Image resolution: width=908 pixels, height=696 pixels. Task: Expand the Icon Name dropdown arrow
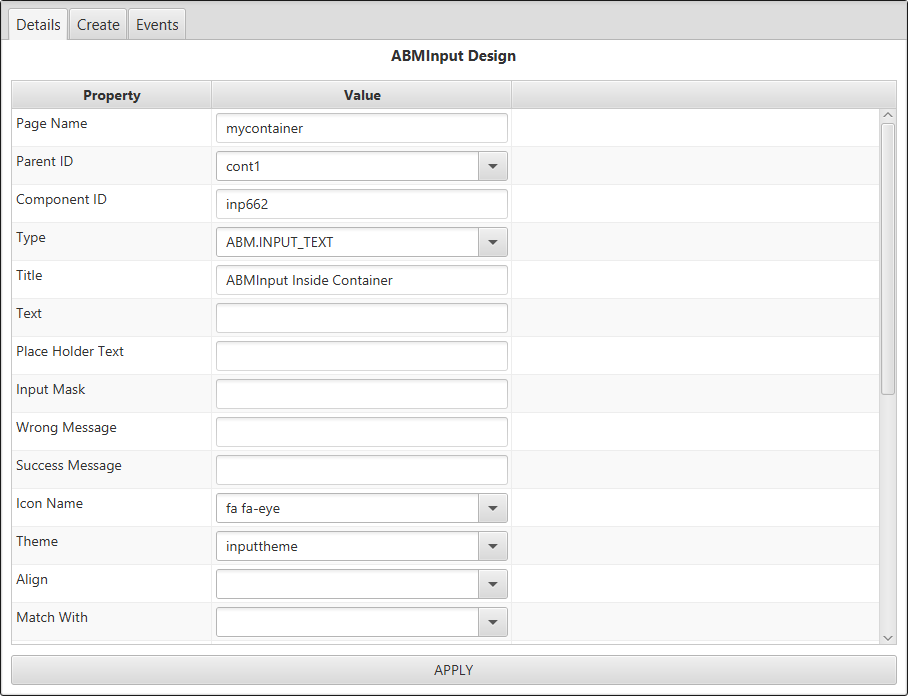(x=492, y=508)
